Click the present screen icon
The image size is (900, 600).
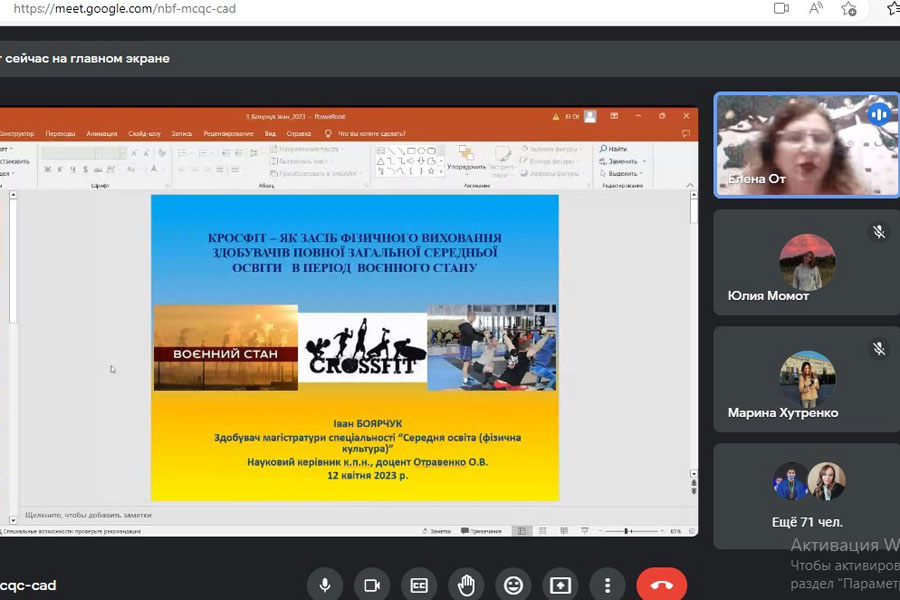coord(560,585)
